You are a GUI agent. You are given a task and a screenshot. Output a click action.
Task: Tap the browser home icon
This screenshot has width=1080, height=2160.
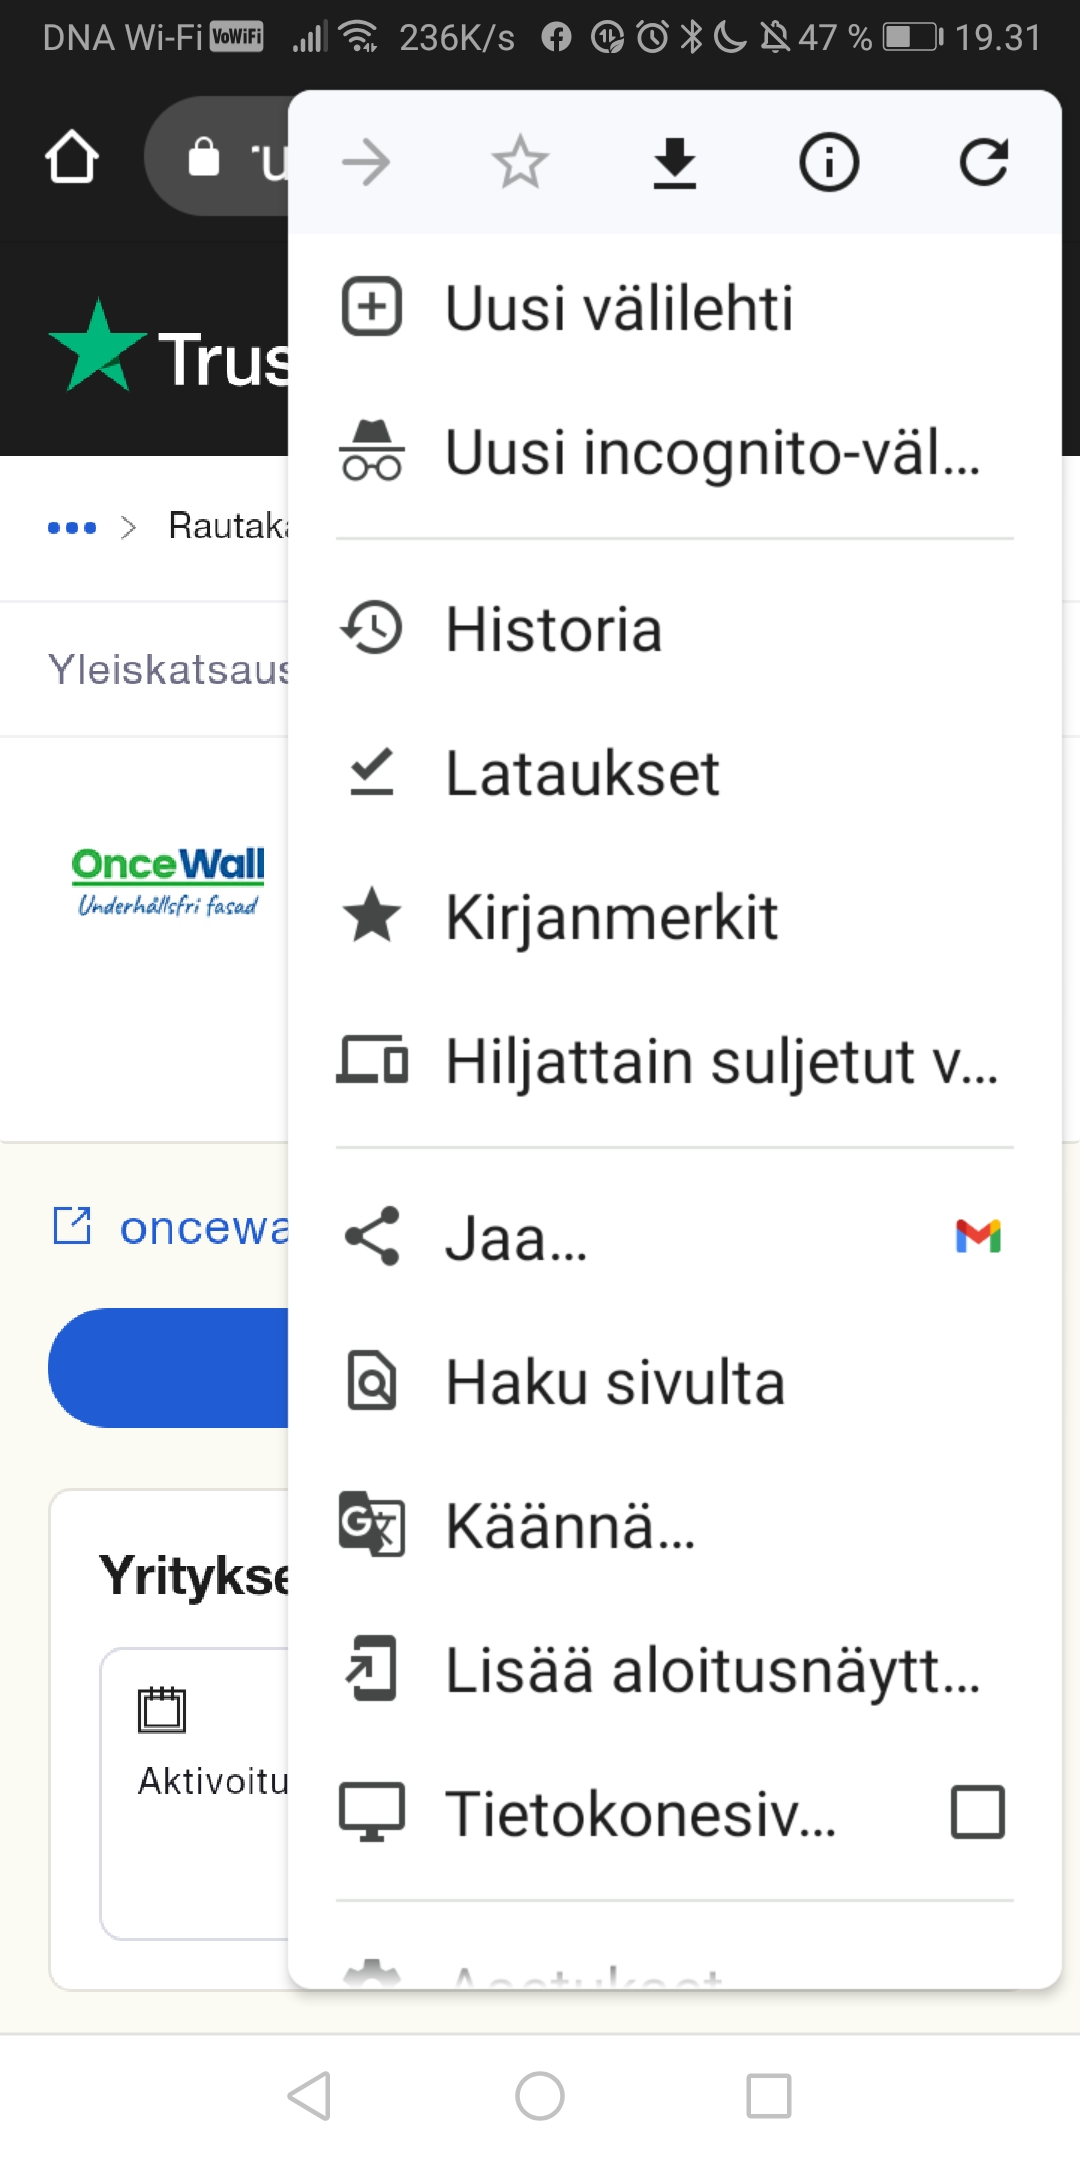(x=72, y=158)
